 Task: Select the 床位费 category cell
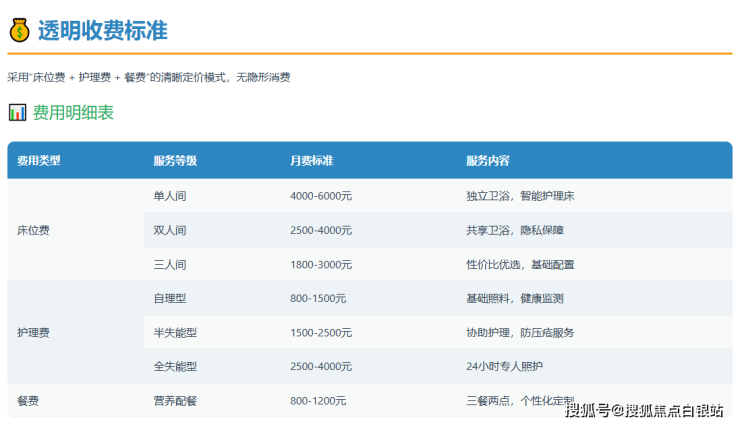(x=33, y=230)
